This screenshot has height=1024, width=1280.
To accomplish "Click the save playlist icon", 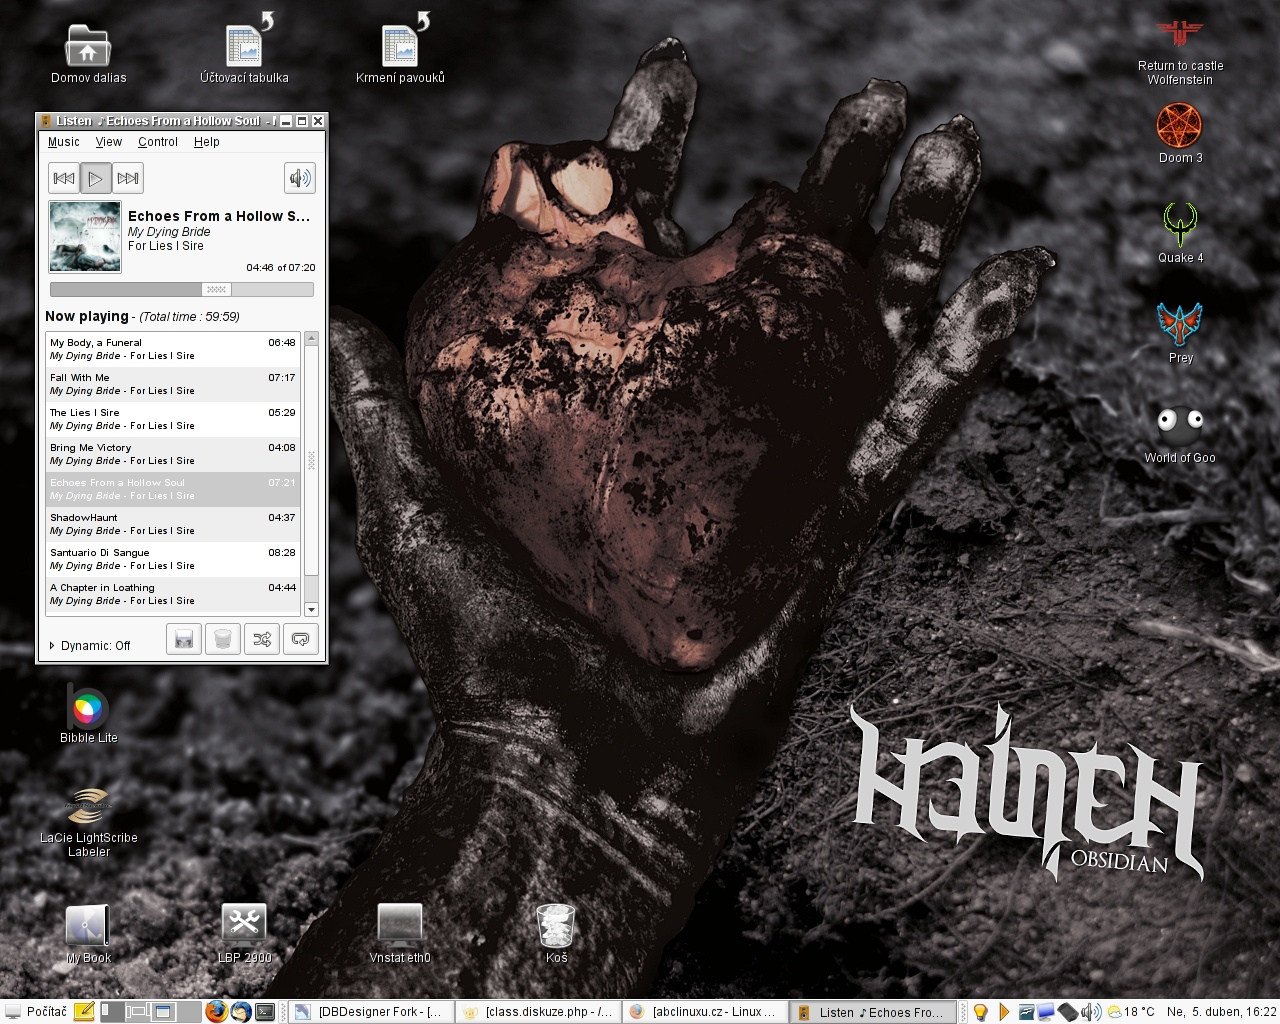I will click(183, 639).
